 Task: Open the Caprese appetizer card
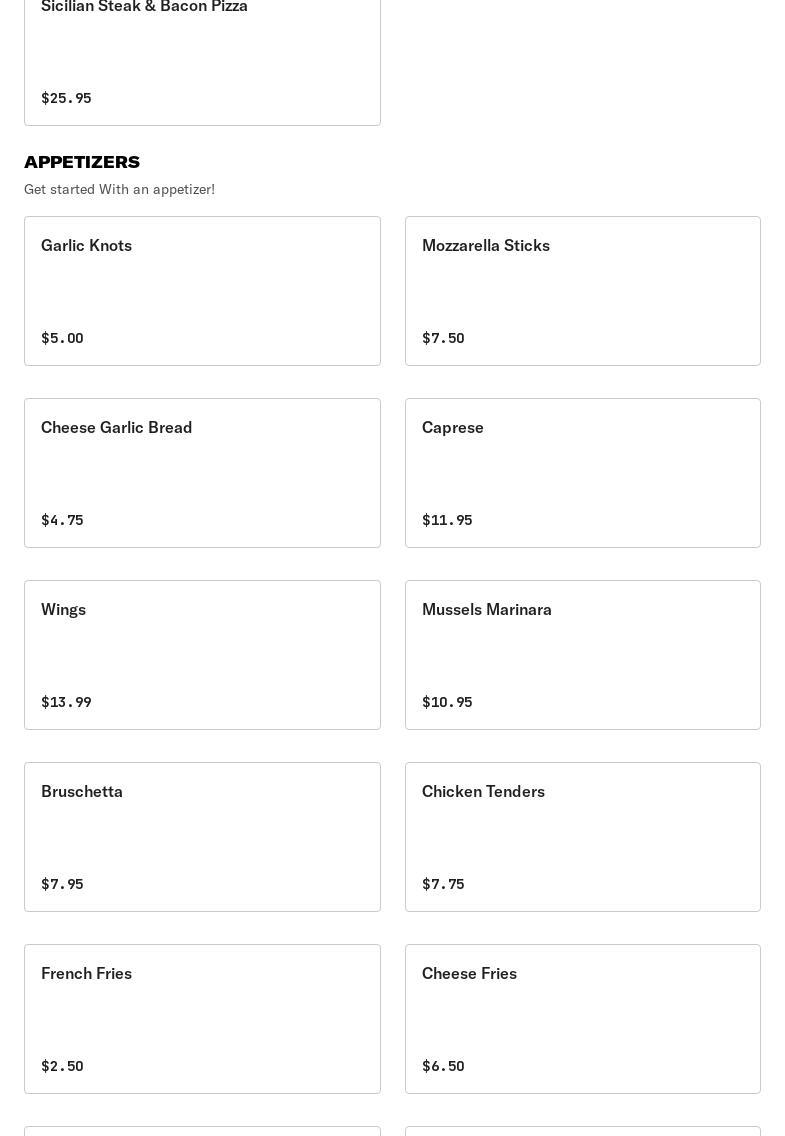click(582, 472)
